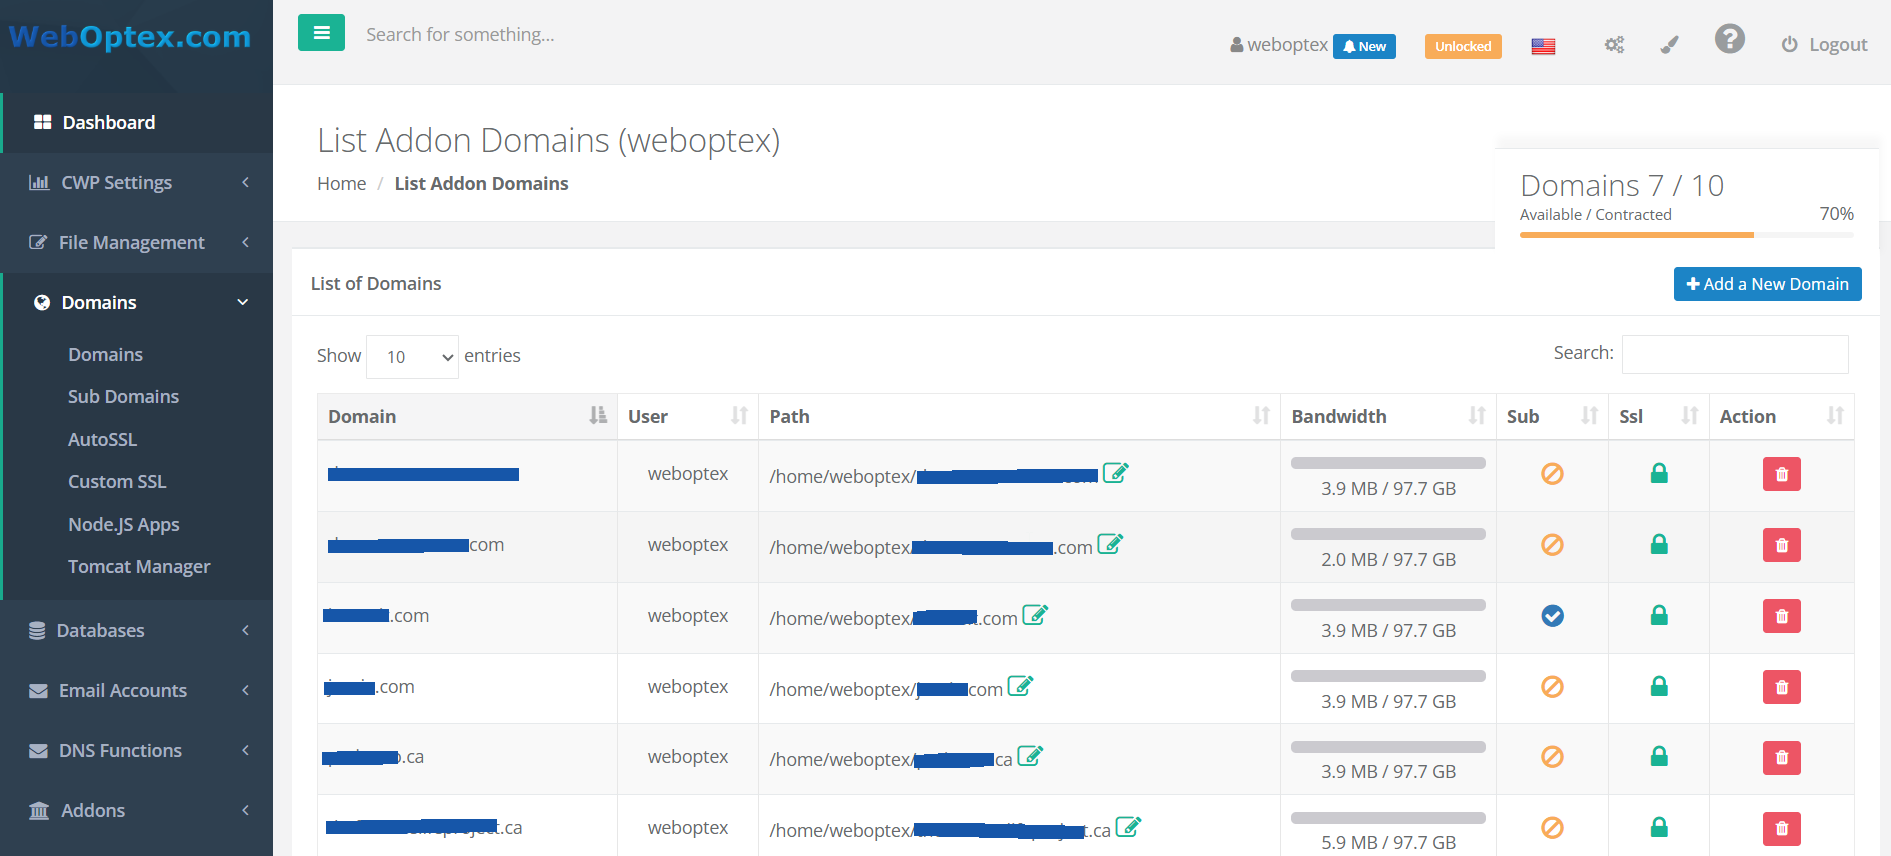Open the Show entries dropdown

[412, 357]
